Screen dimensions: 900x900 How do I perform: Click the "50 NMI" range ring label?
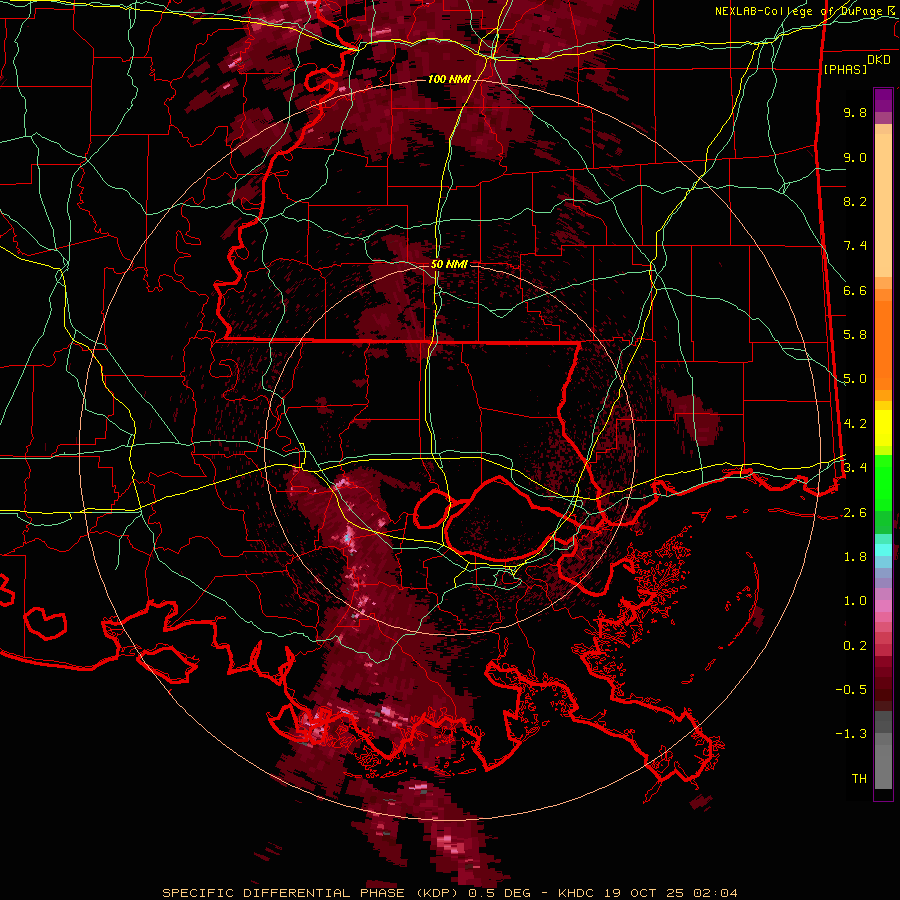click(449, 265)
